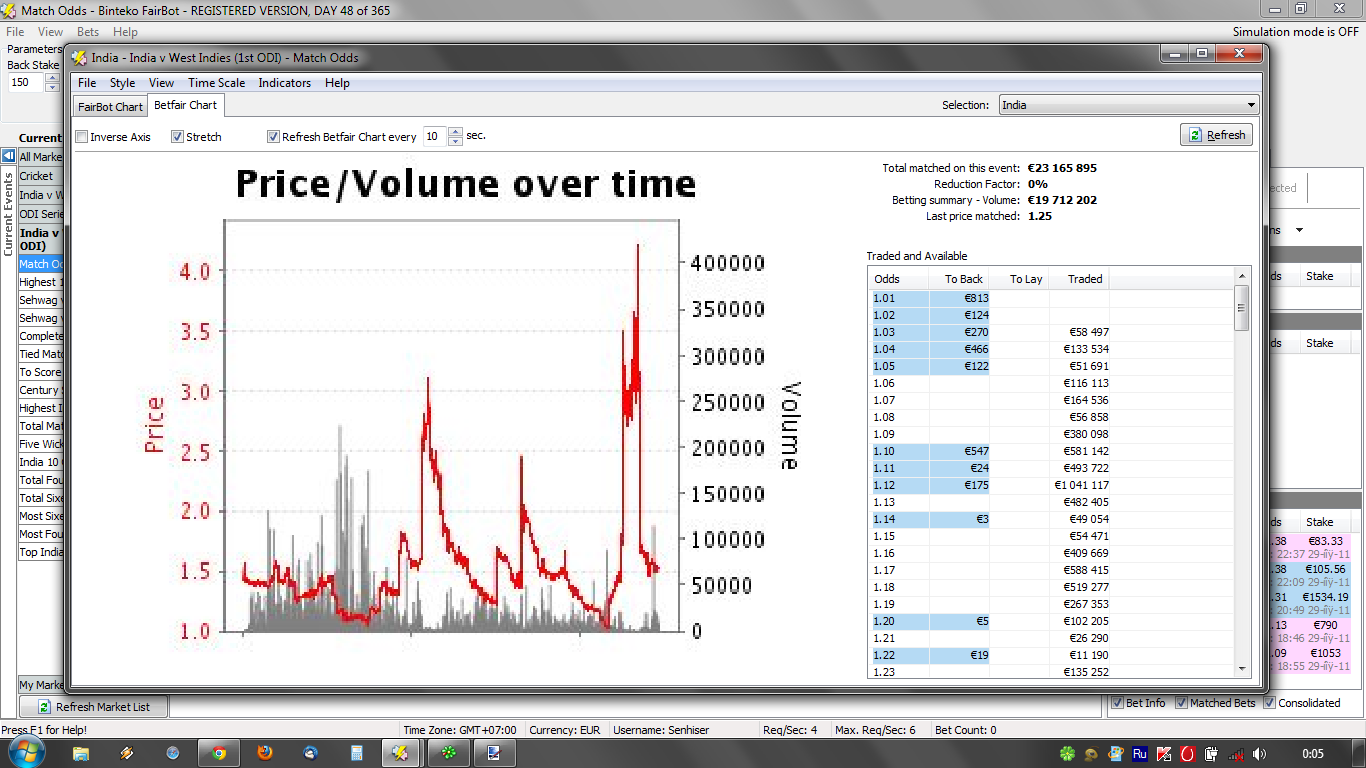Viewport: 1366px width, 768px height.
Task: Click the Traded and Available scrollbar thumb
Action: click(1242, 307)
